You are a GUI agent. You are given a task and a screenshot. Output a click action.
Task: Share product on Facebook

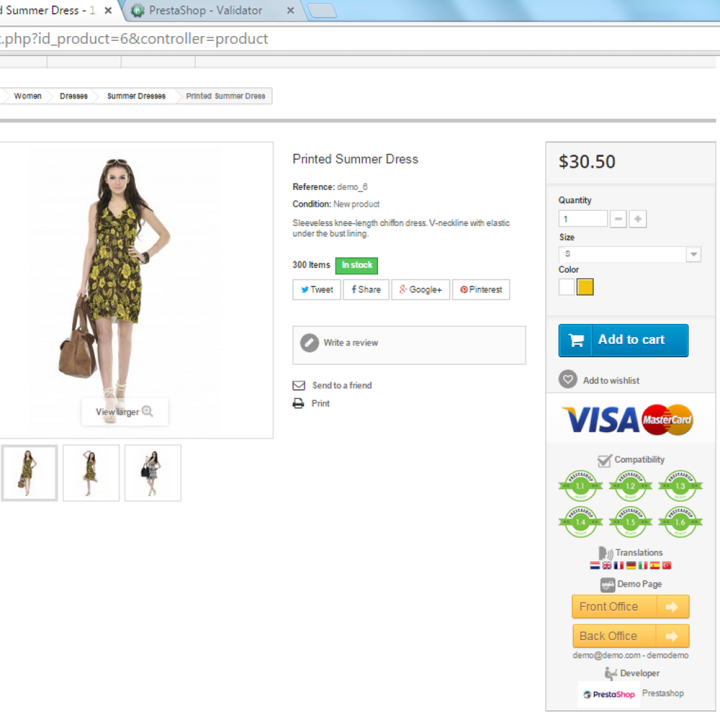click(366, 290)
